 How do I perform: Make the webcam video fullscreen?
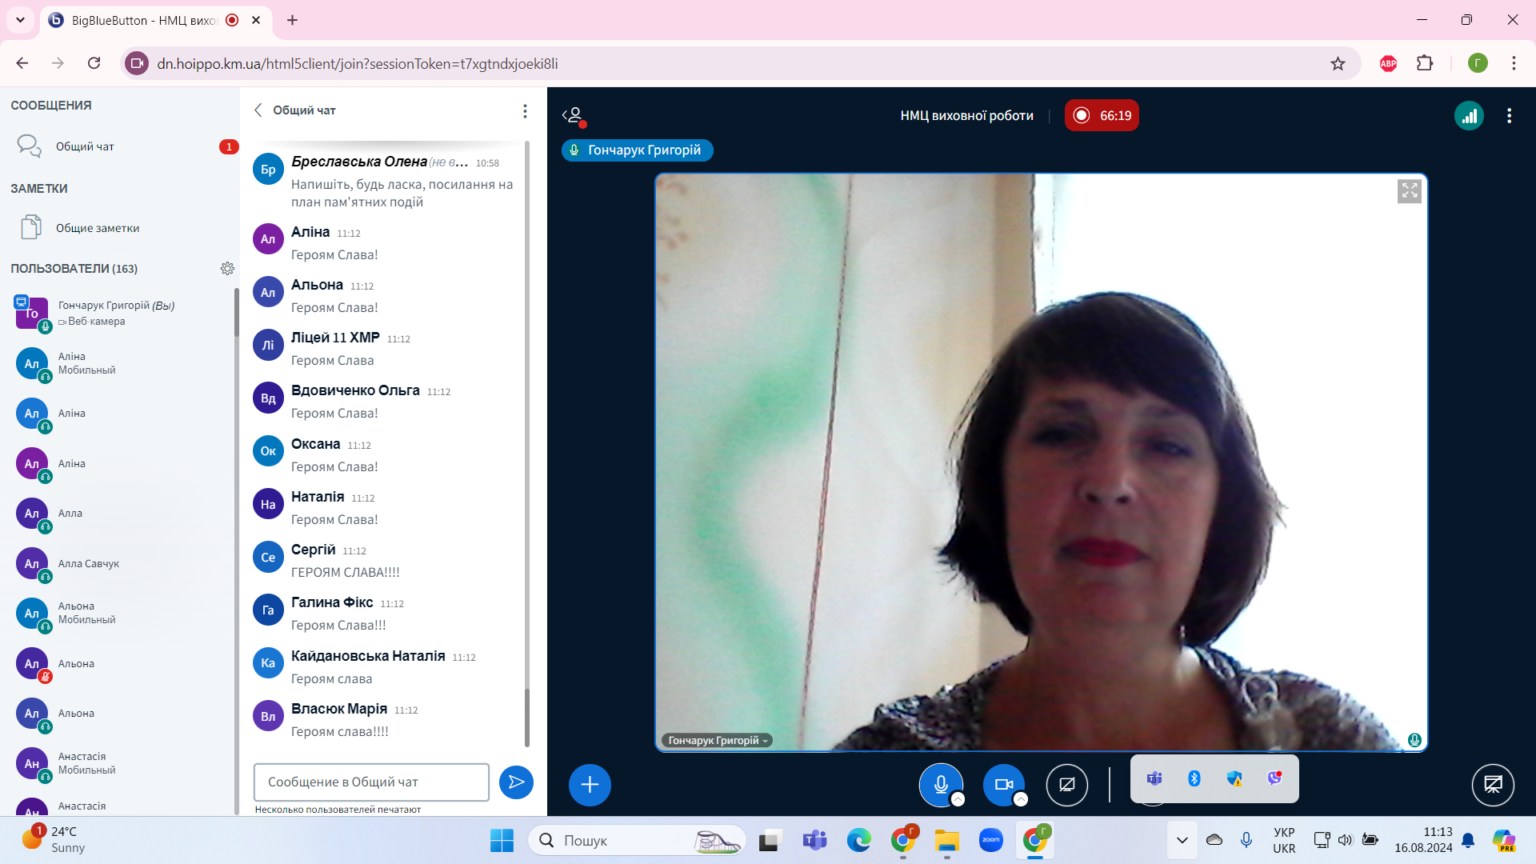(1409, 191)
